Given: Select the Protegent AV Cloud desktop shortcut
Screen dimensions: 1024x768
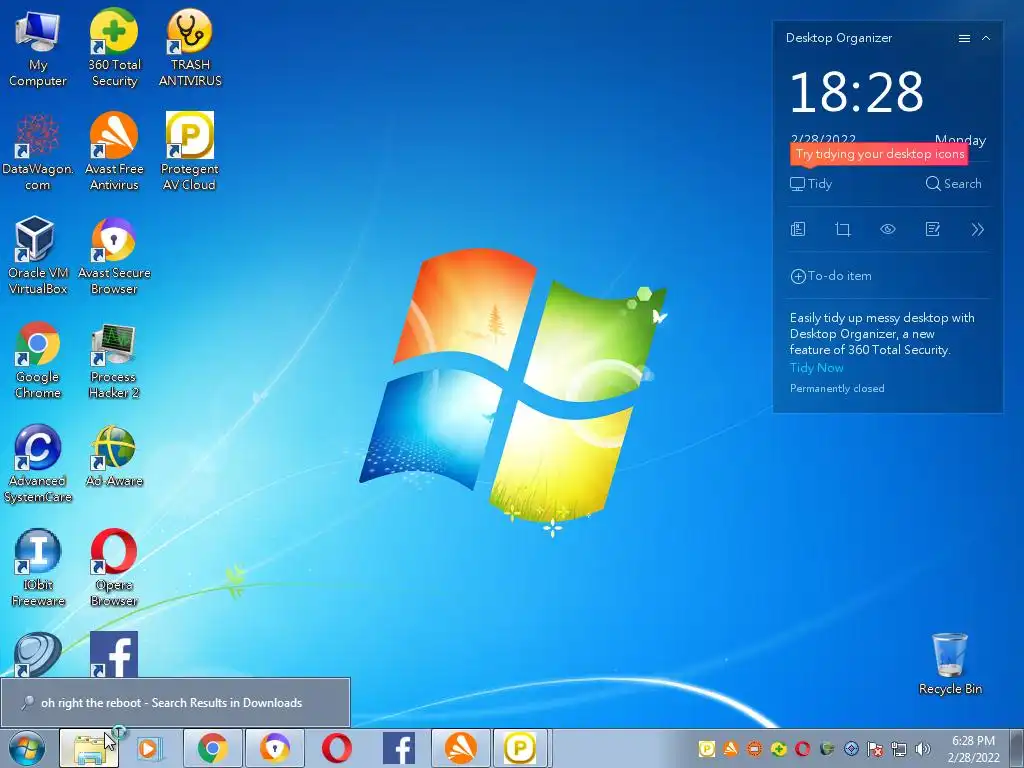Looking at the screenshot, I should (189, 152).
